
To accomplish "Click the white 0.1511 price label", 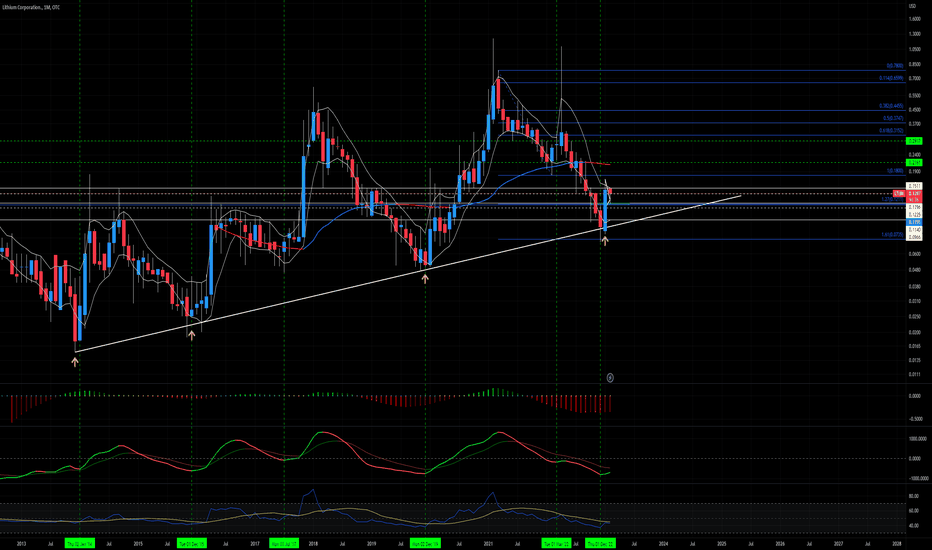I will coord(914,186).
